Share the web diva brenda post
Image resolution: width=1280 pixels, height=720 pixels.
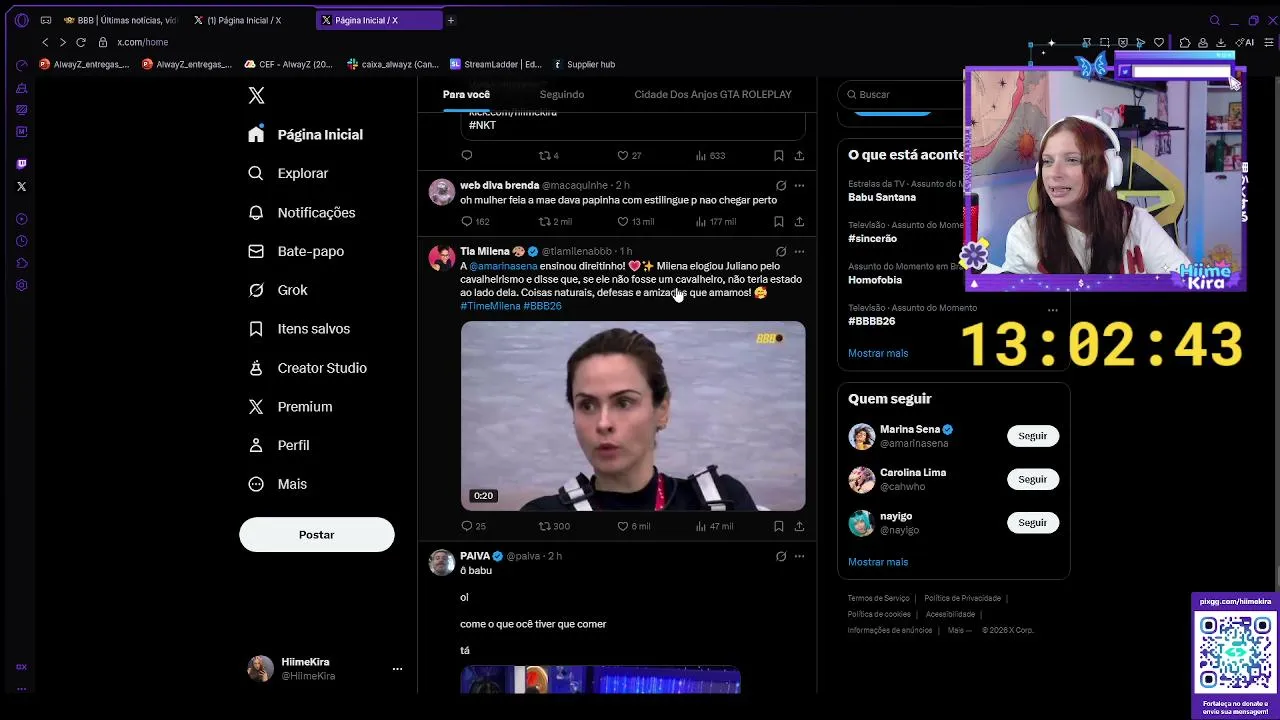coord(799,221)
